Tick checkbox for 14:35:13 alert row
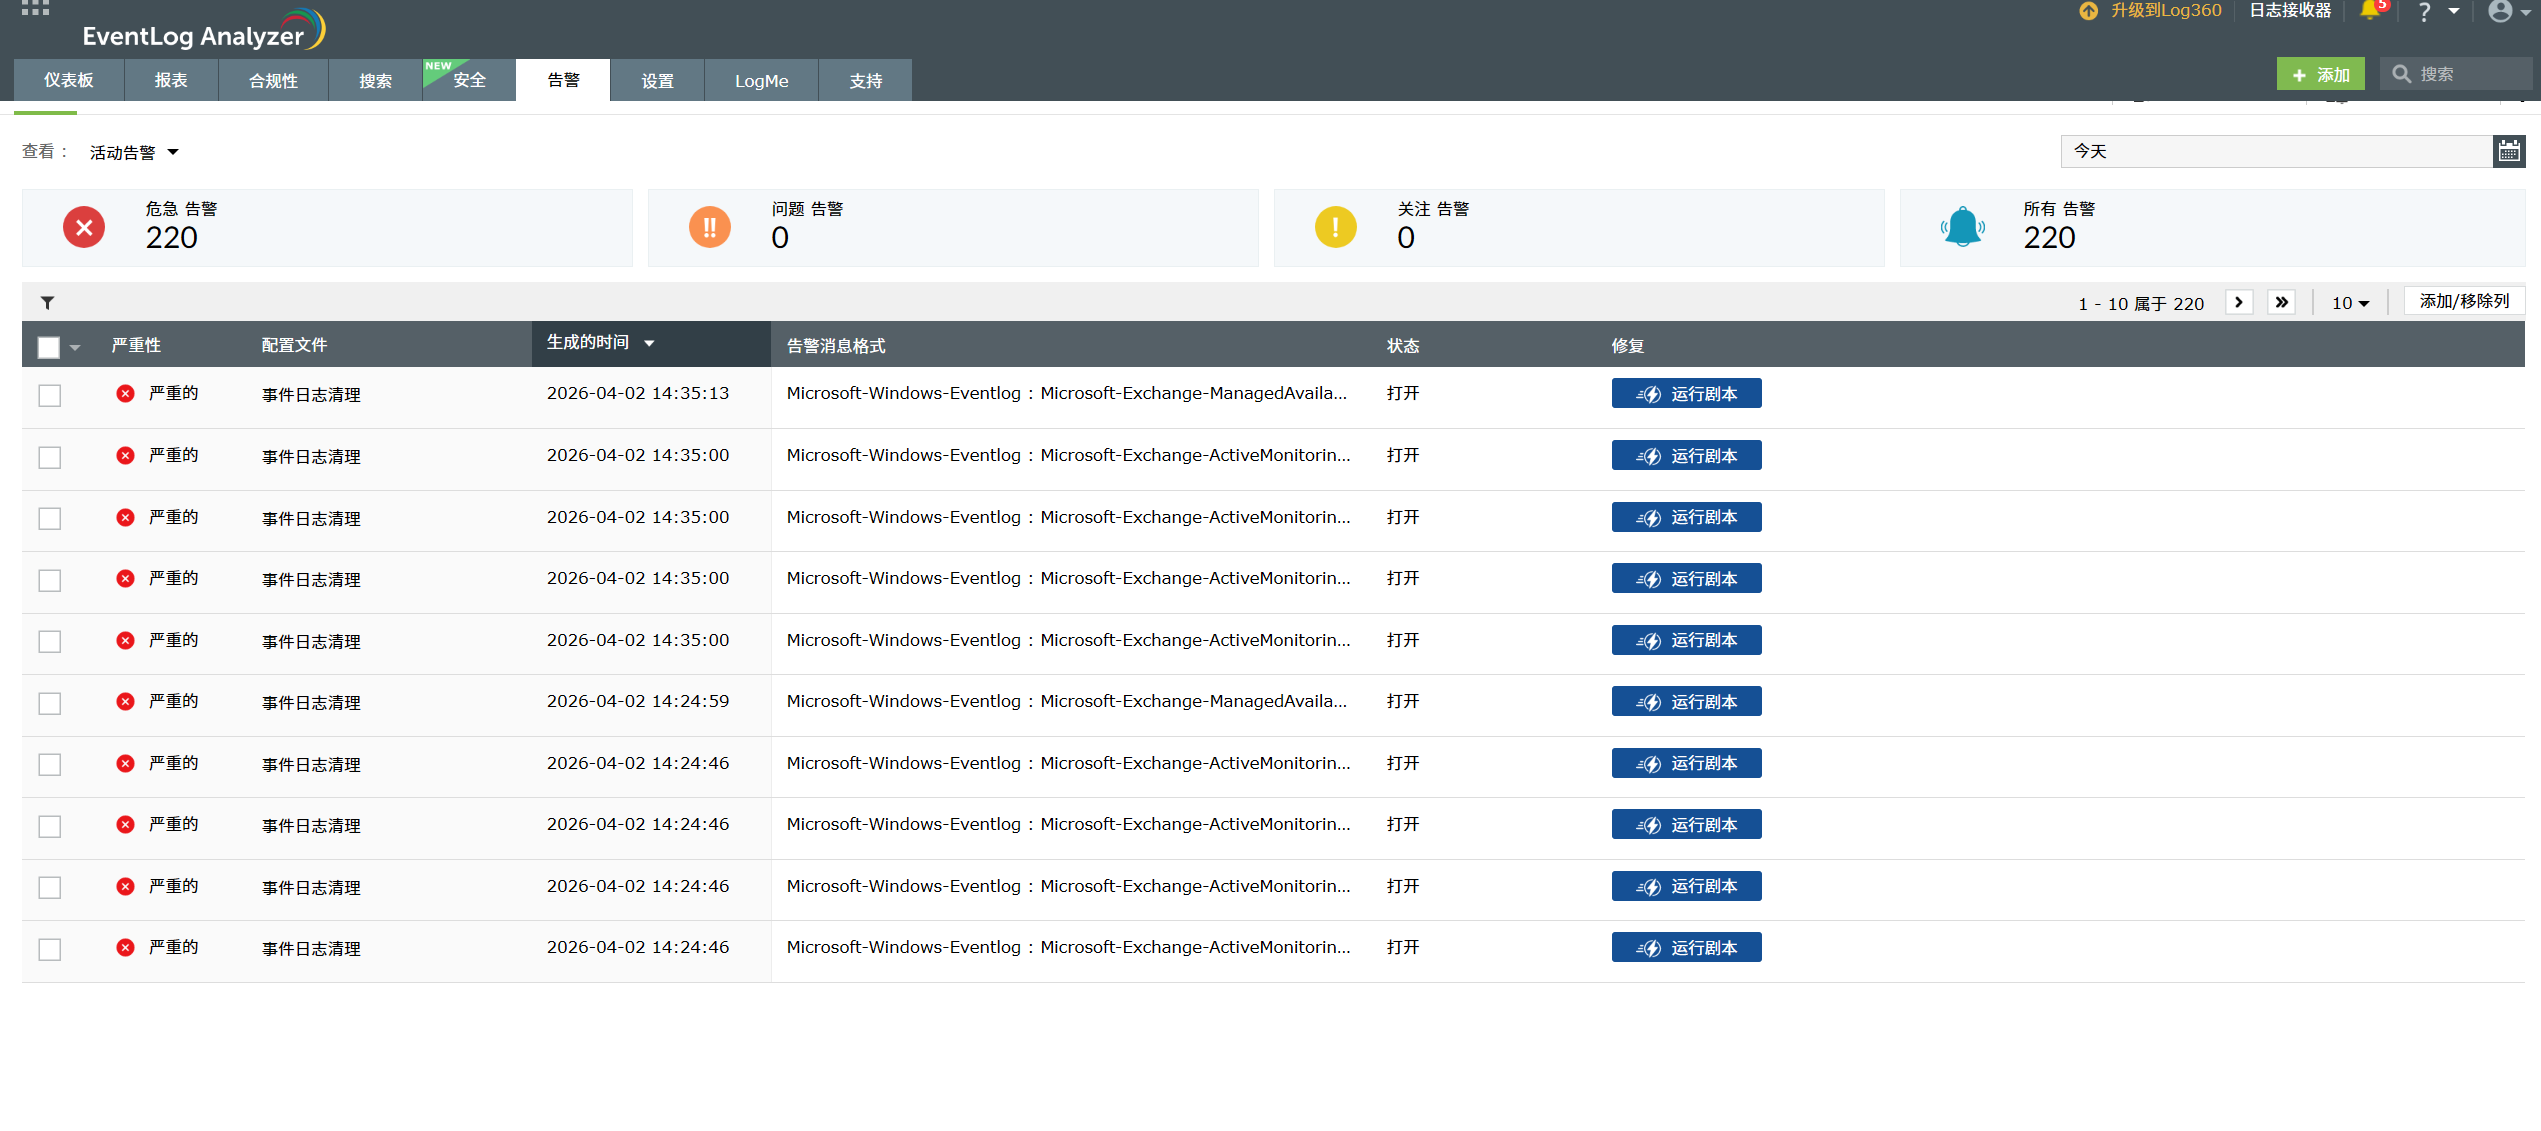The height and width of the screenshot is (1131, 2541). coord(50,395)
